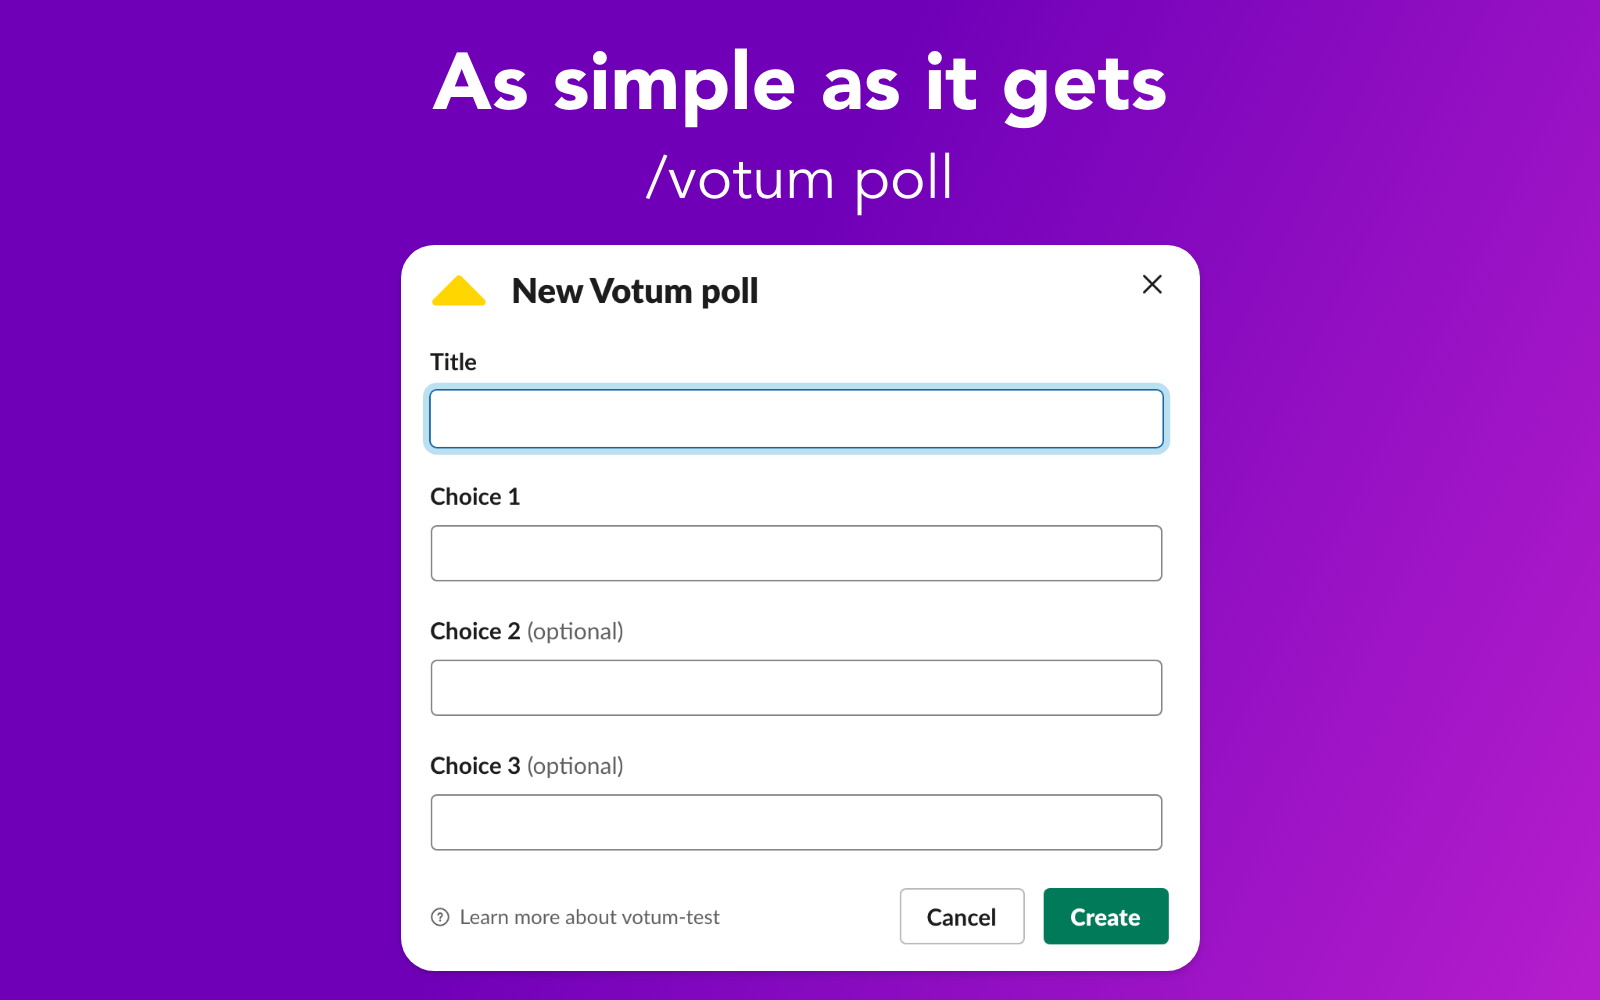Click the highlighted blue border of Title field
1600x1000 pixels.
(796, 391)
